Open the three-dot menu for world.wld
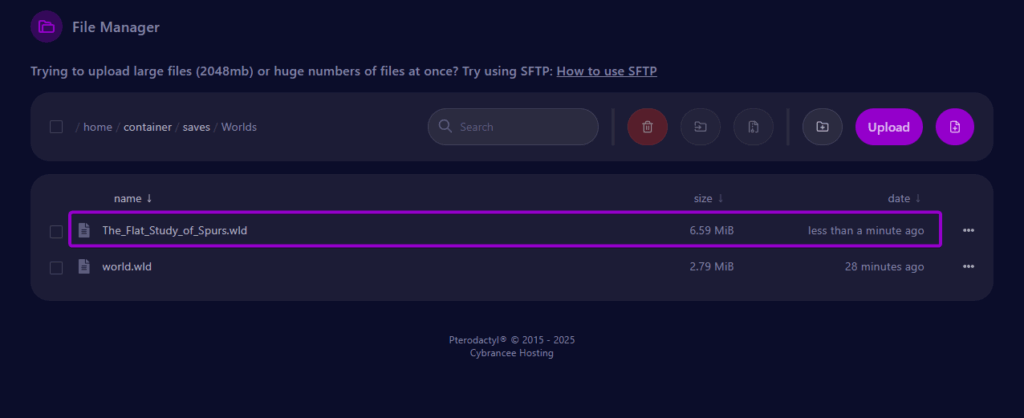 [967, 267]
